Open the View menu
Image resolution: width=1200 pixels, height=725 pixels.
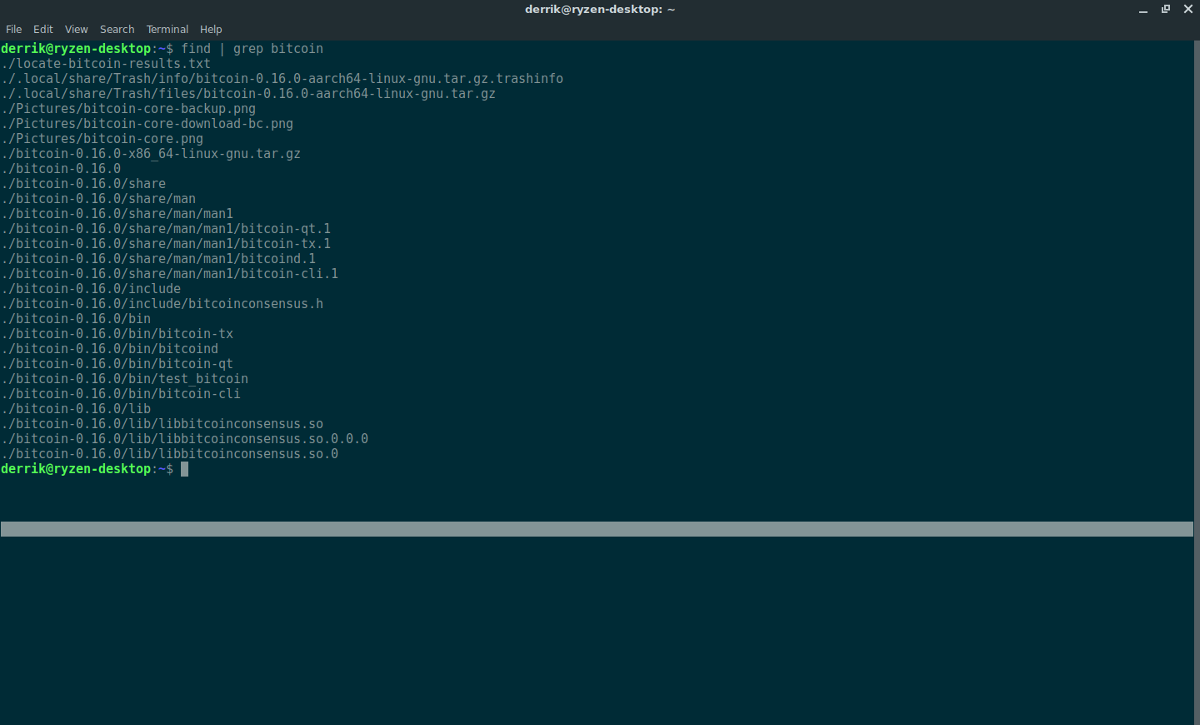(x=76, y=28)
